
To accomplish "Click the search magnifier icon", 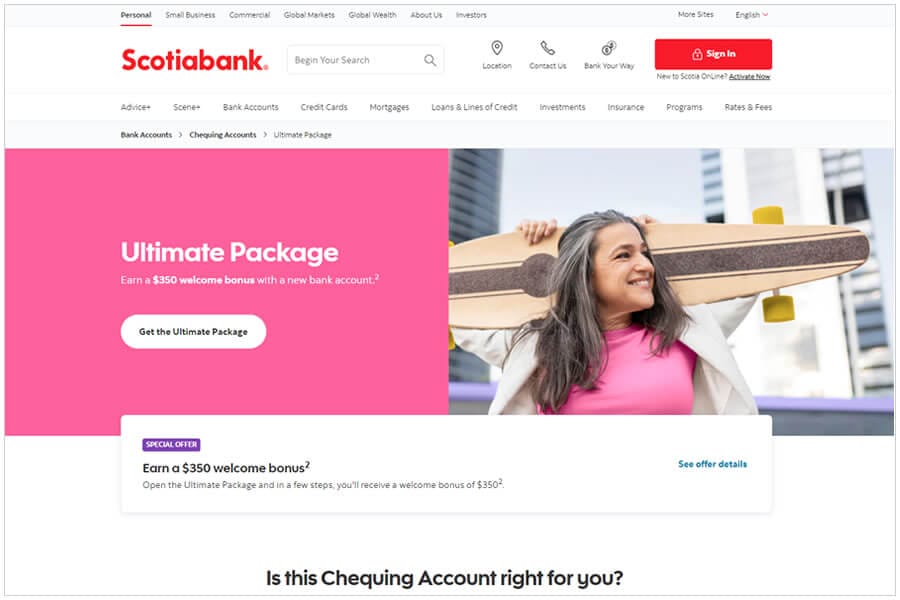I will click(430, 60).
